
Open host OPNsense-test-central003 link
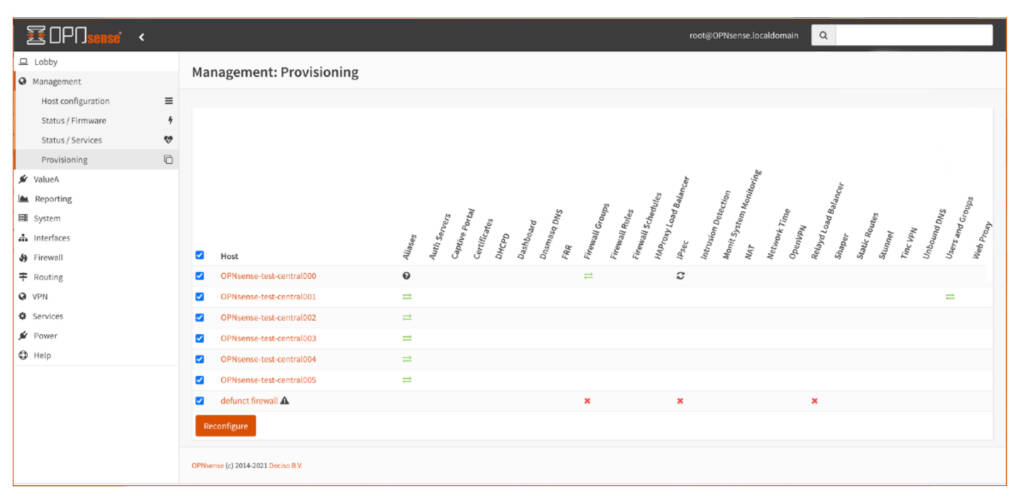[268, 338]
